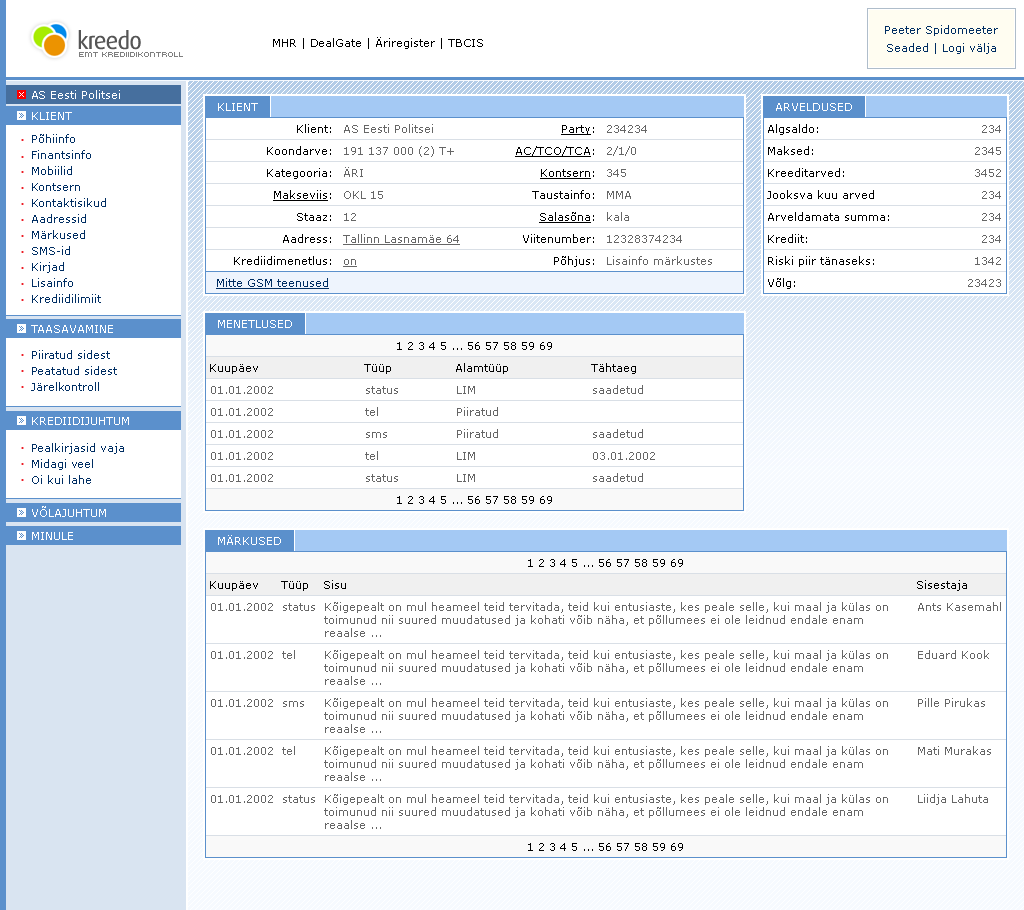Click the Sisestaja column header in Märkused

point(942,585)
